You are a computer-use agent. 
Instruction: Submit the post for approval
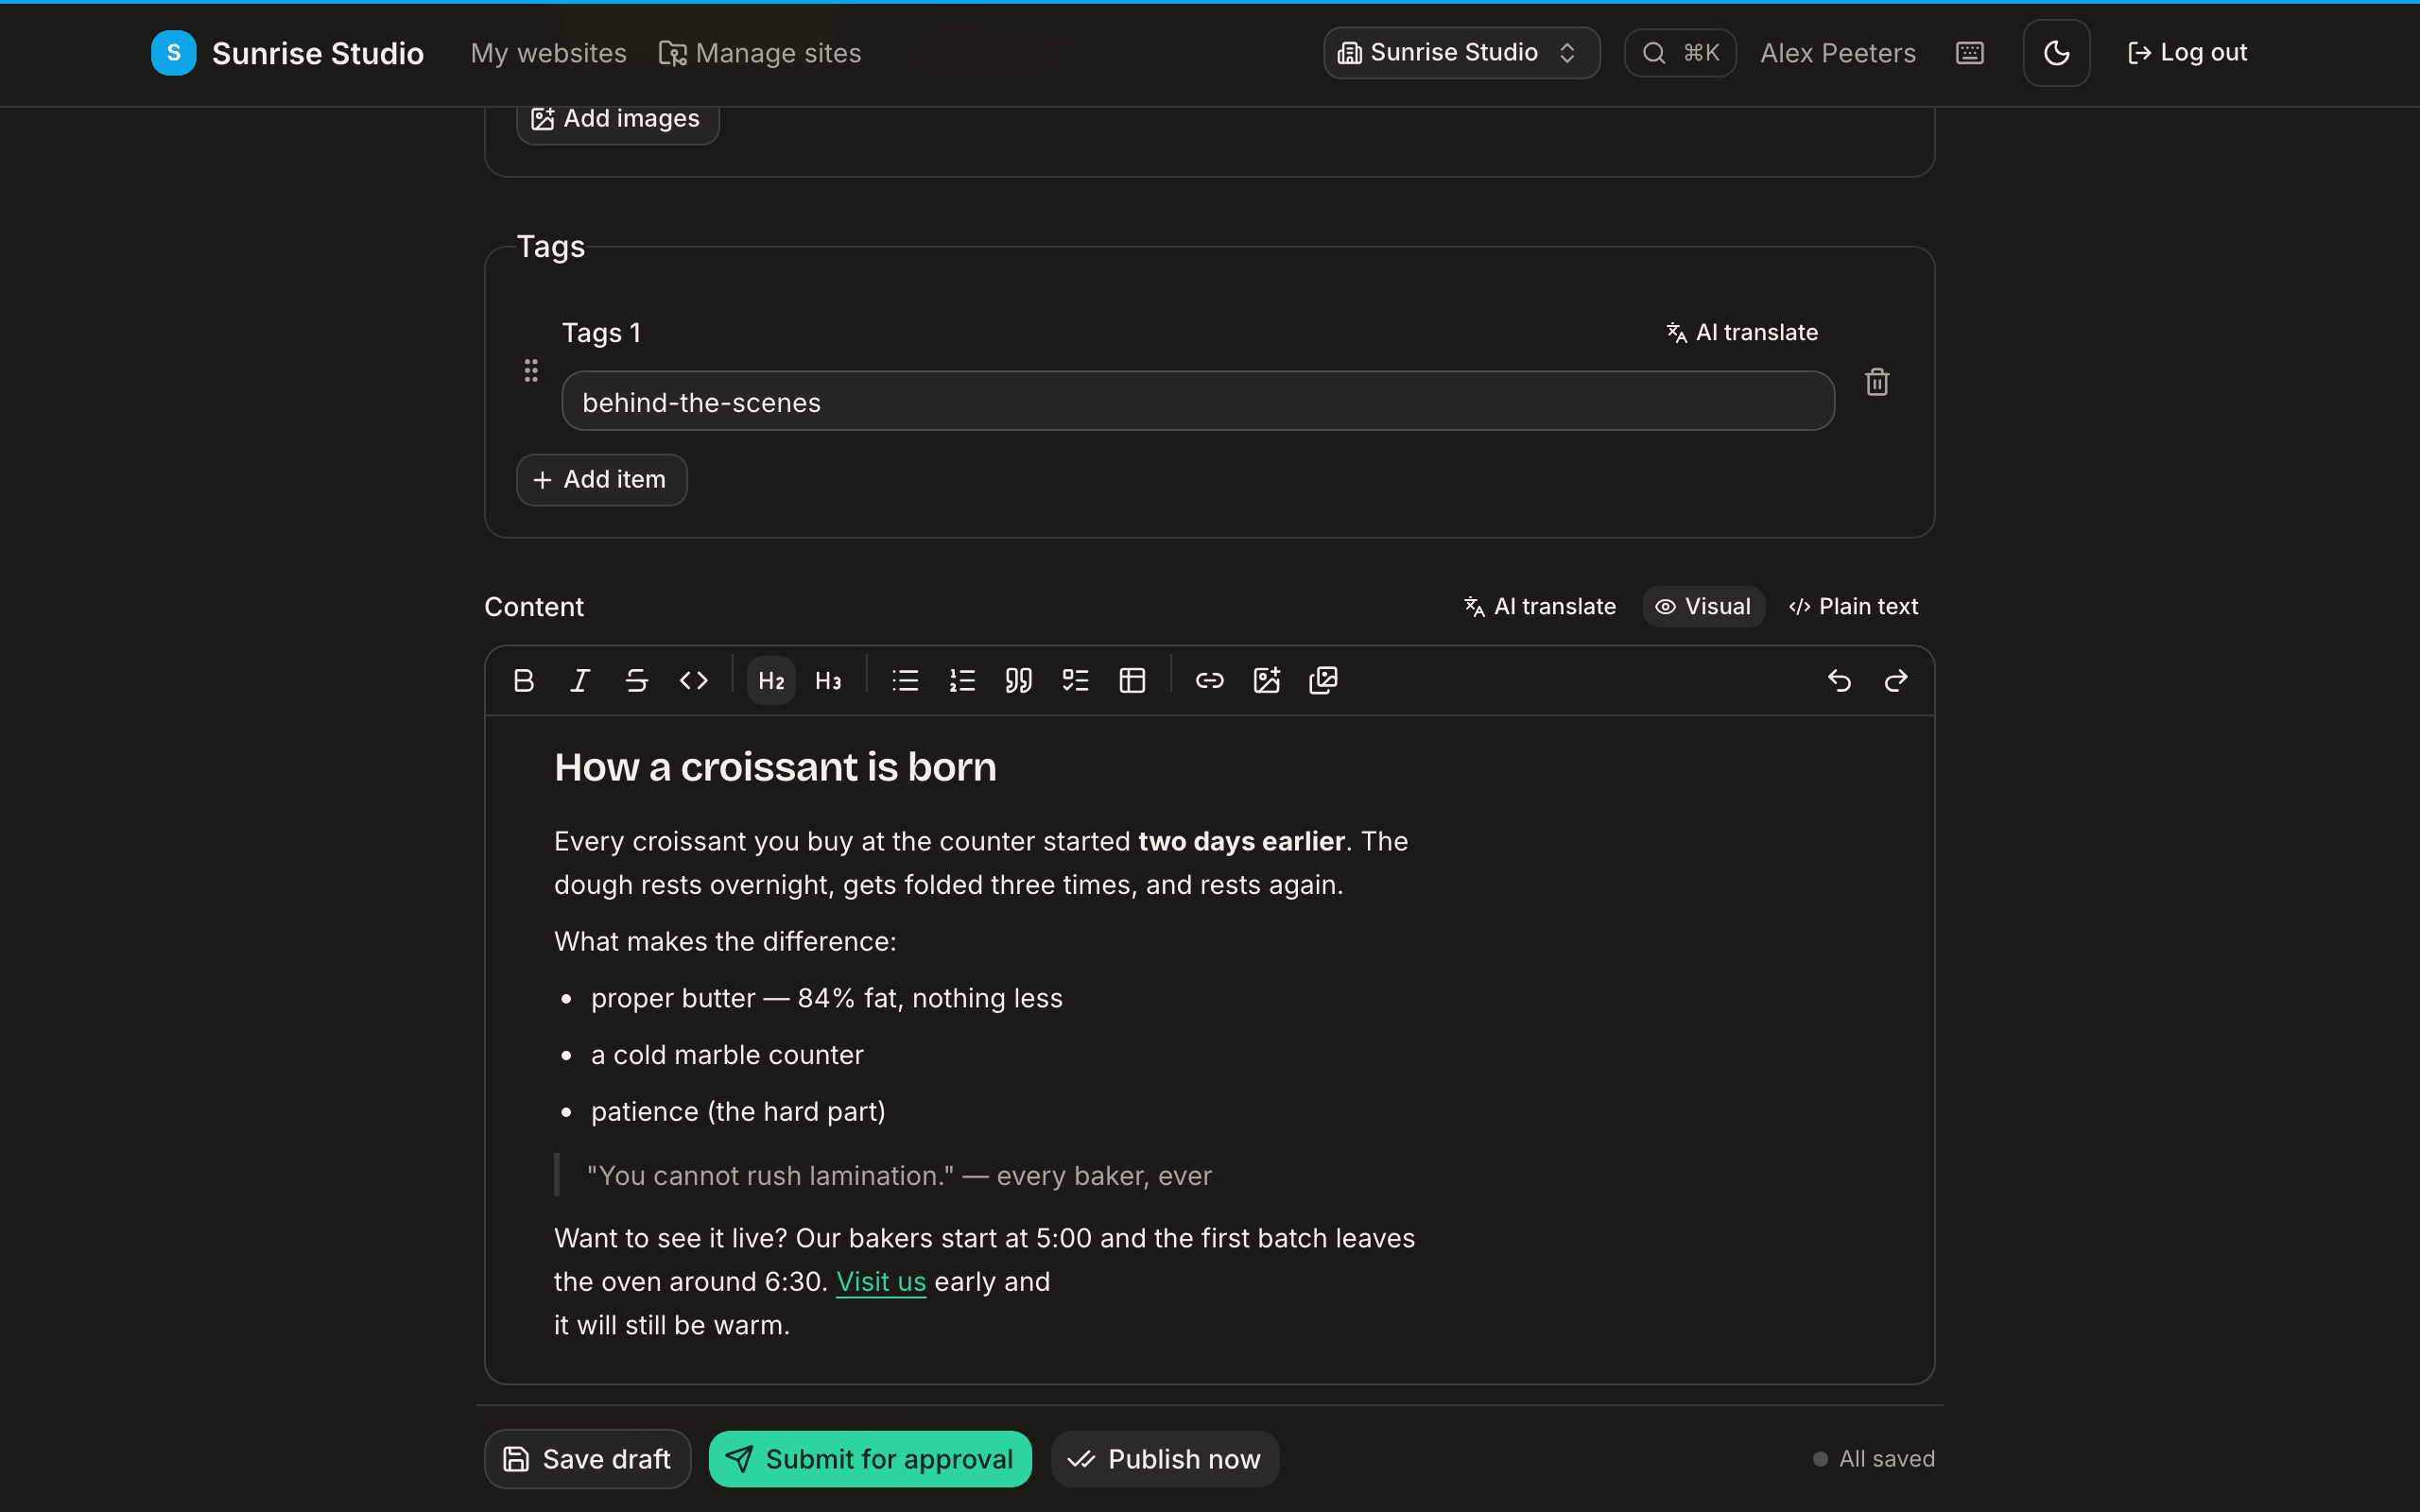[870, 1459]
